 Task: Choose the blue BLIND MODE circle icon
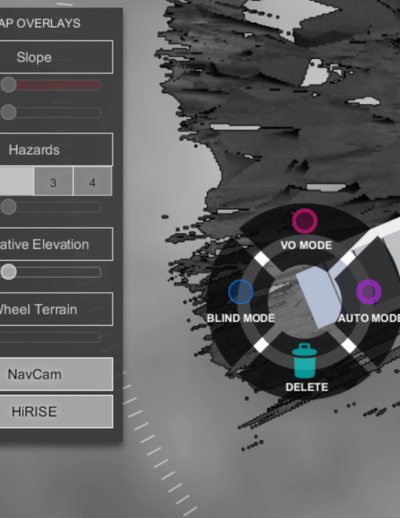point(241,292)
